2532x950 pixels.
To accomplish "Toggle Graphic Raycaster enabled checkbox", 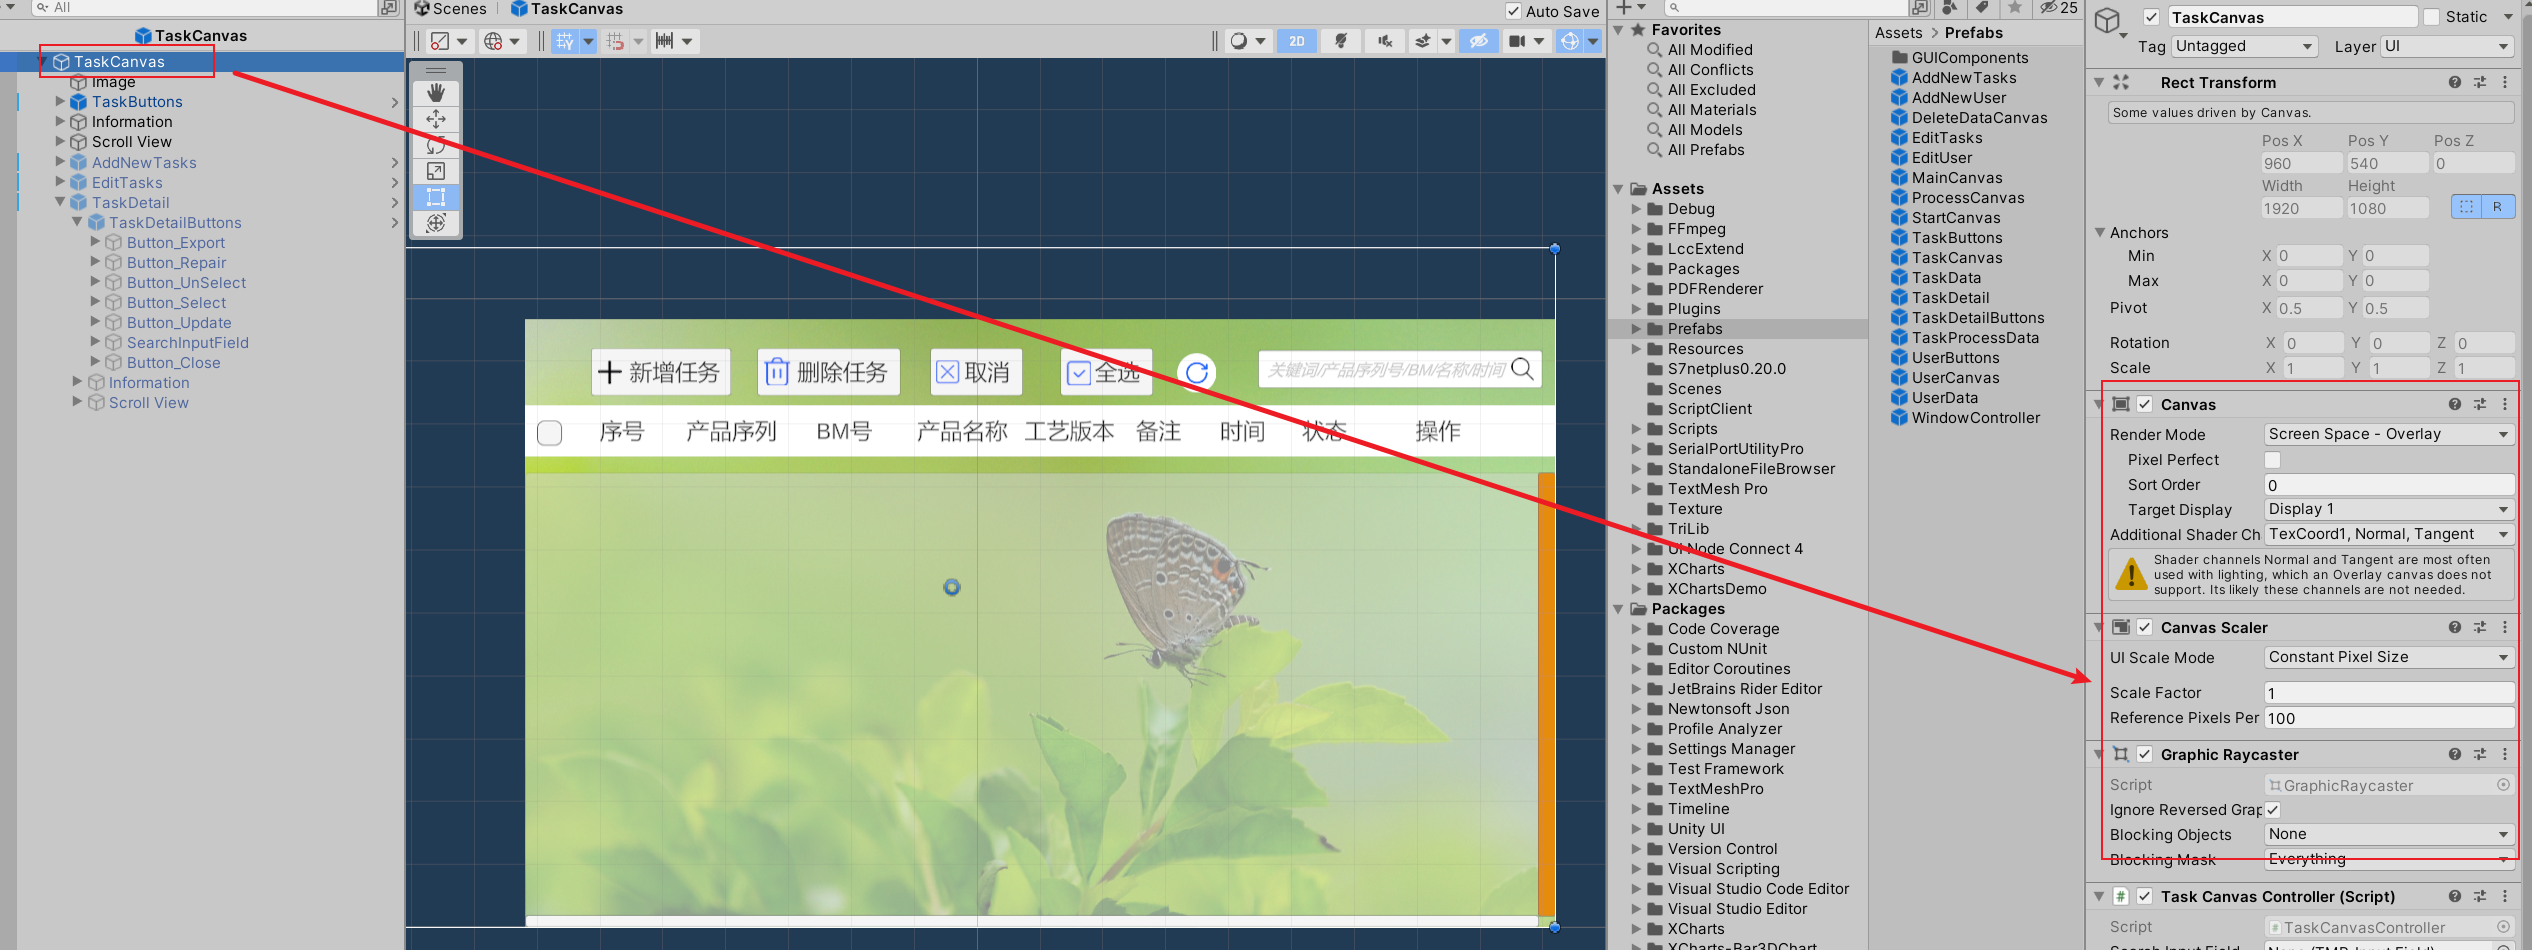I will click(x=2145, y=754).
